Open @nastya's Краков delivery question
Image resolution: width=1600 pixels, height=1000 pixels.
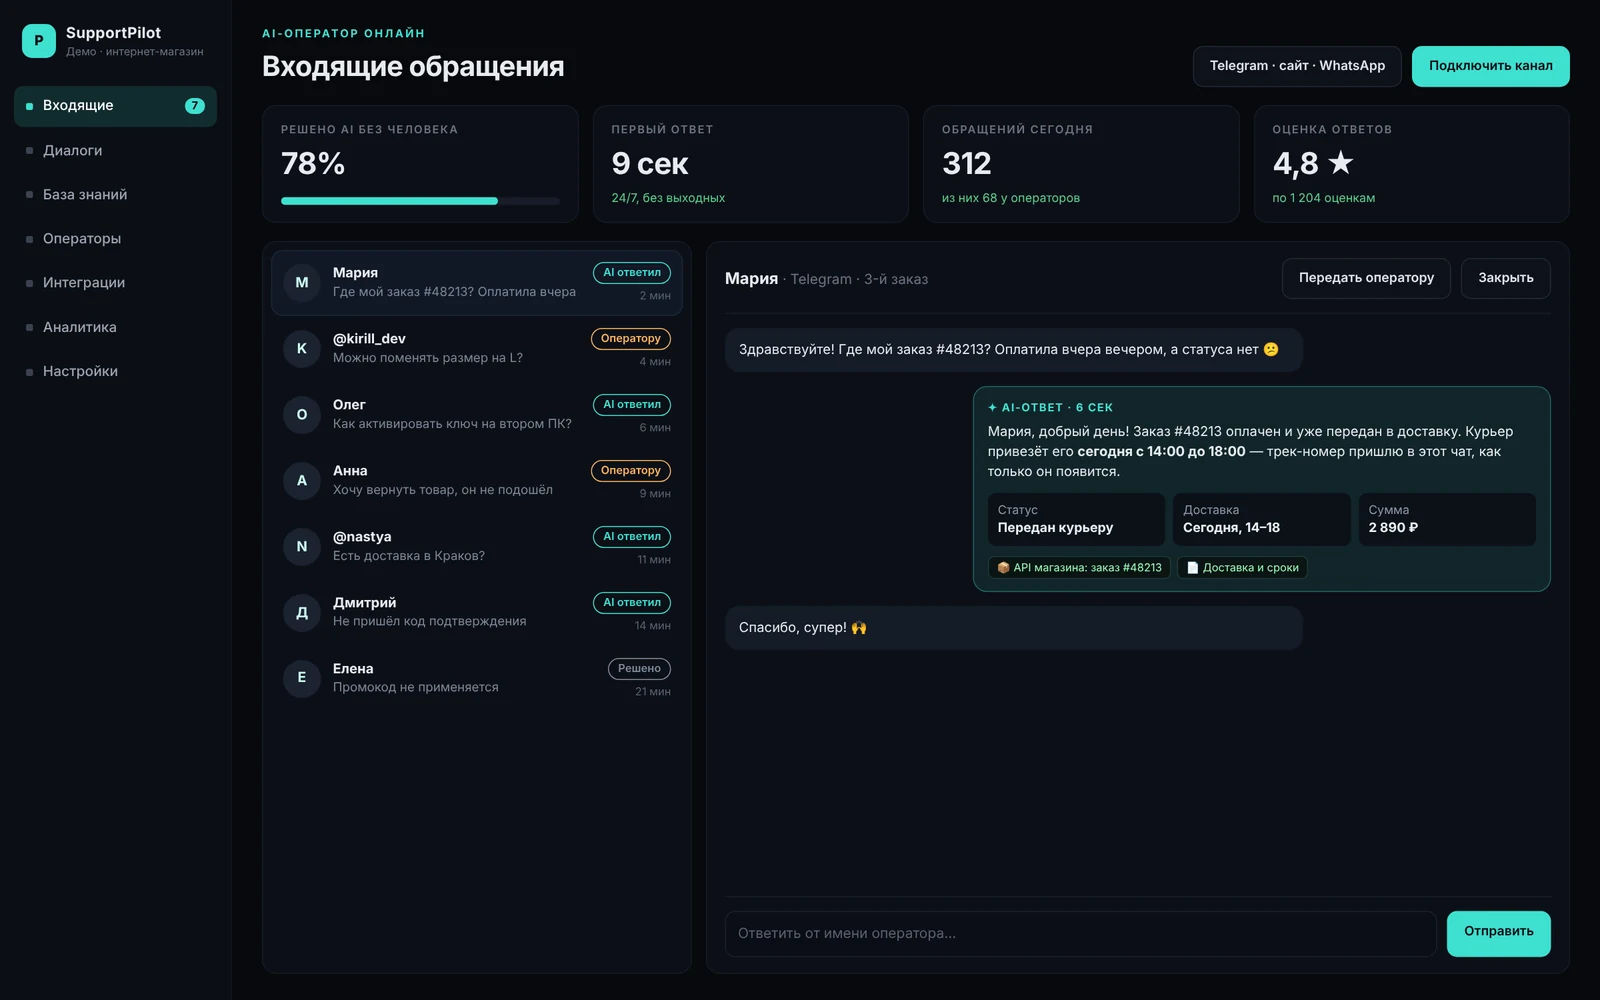477,547
